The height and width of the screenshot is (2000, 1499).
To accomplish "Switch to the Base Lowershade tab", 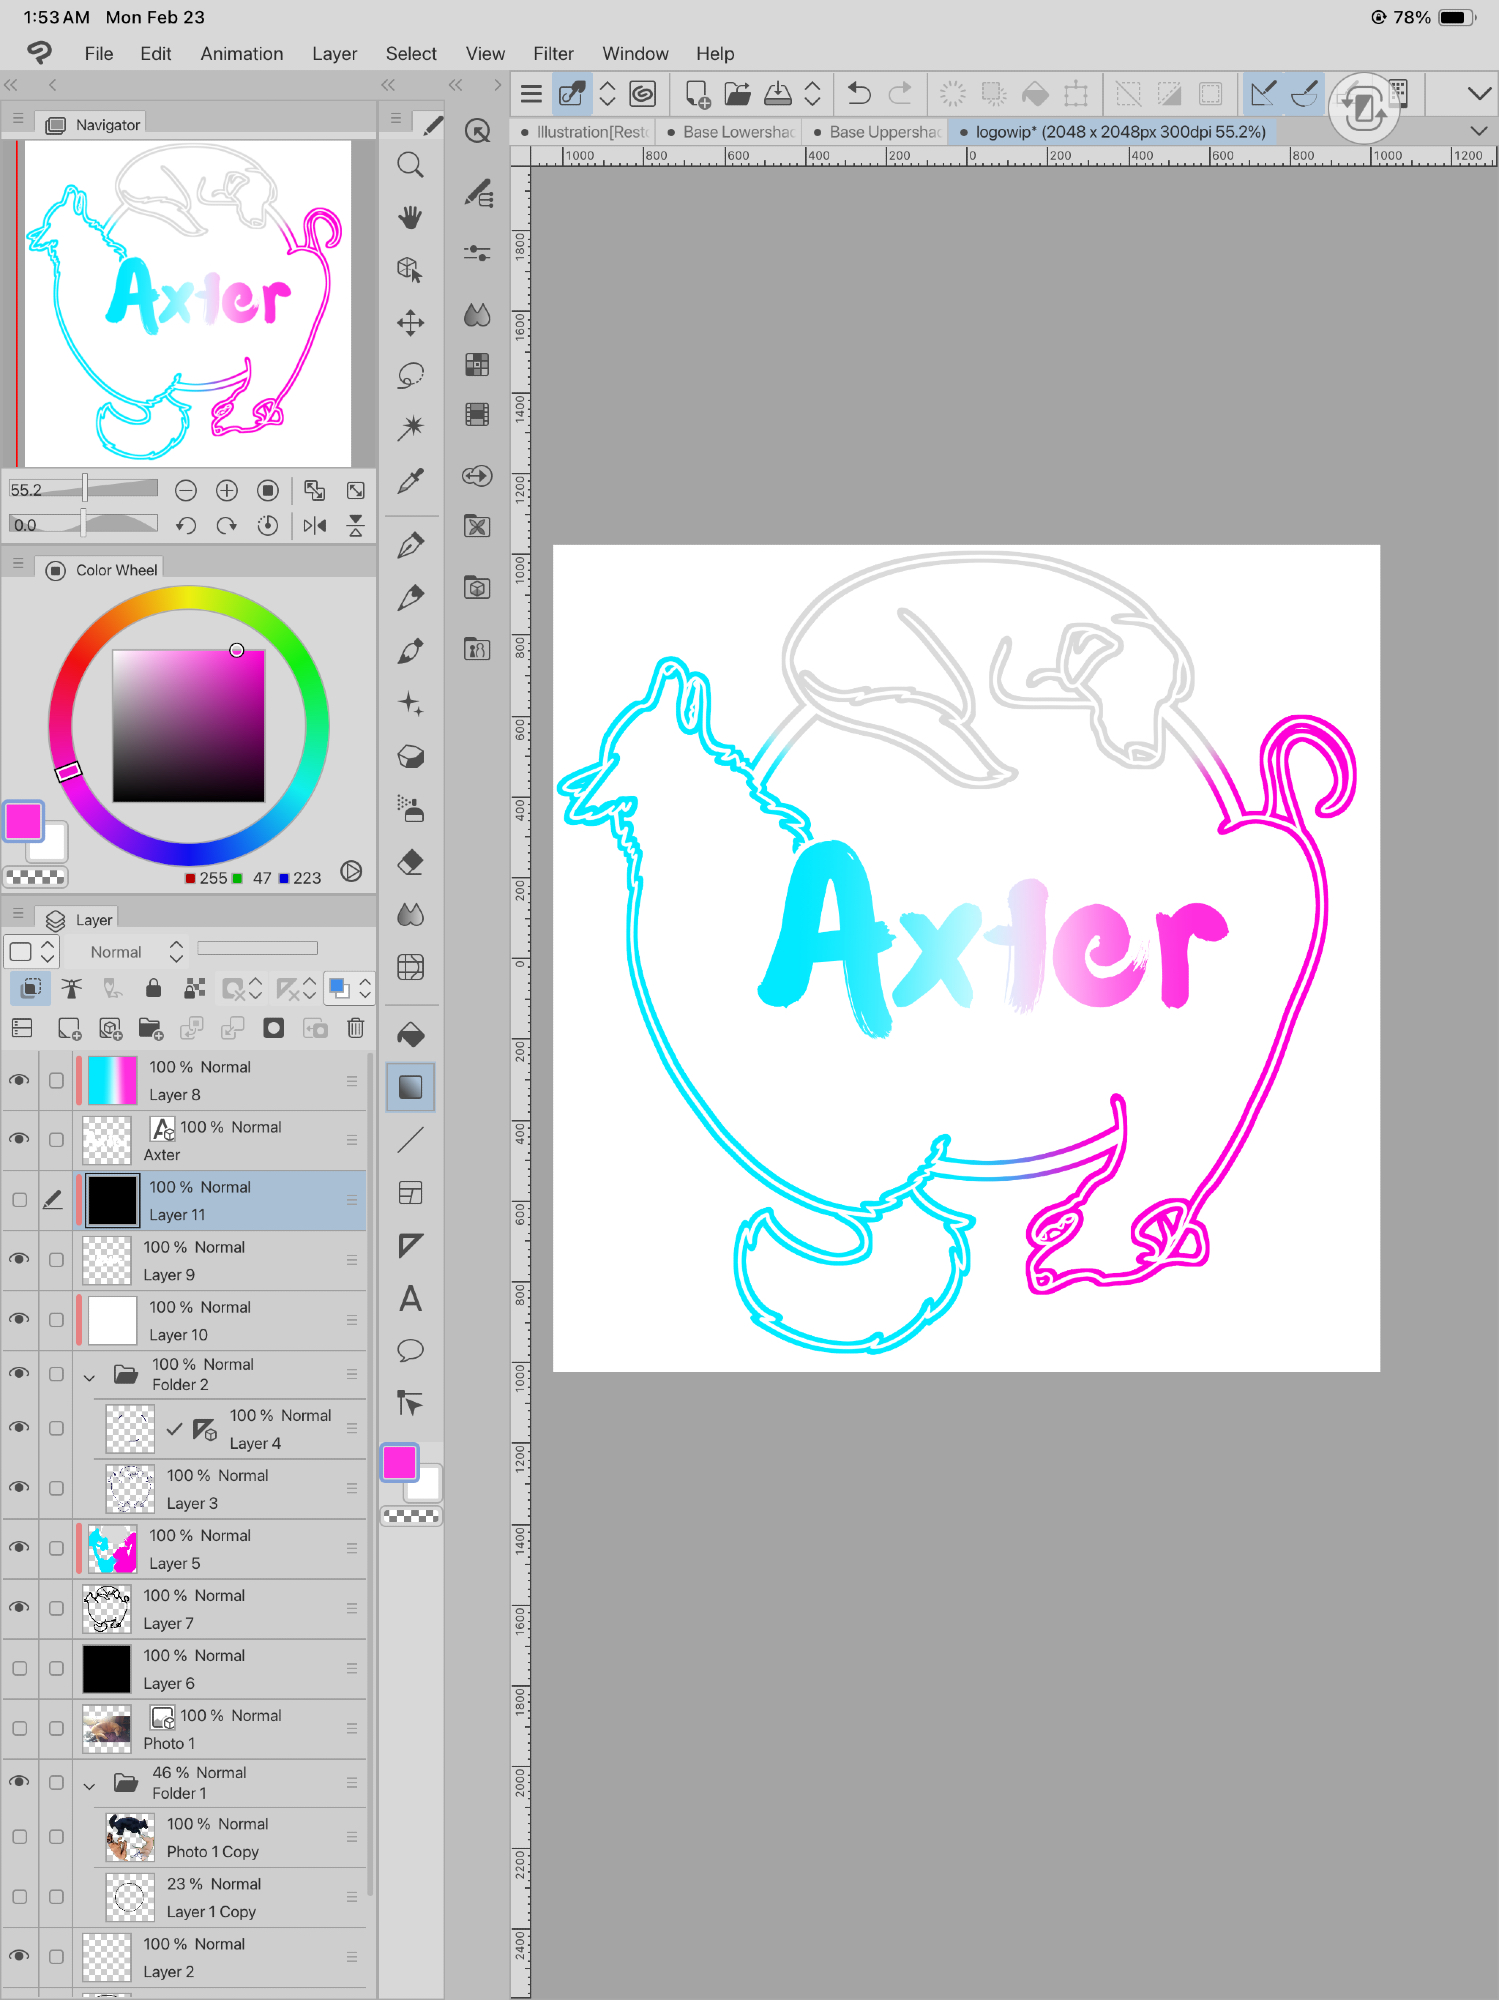I will 737,132.
